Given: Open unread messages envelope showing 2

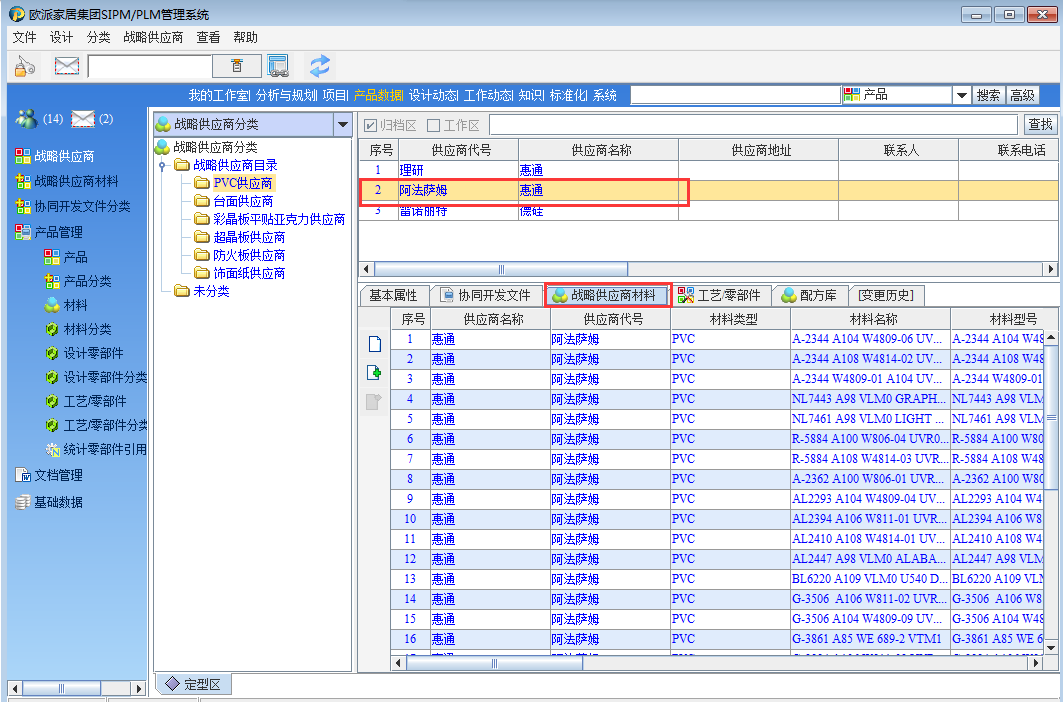Looking at the screenshot, I should [83, 119].
